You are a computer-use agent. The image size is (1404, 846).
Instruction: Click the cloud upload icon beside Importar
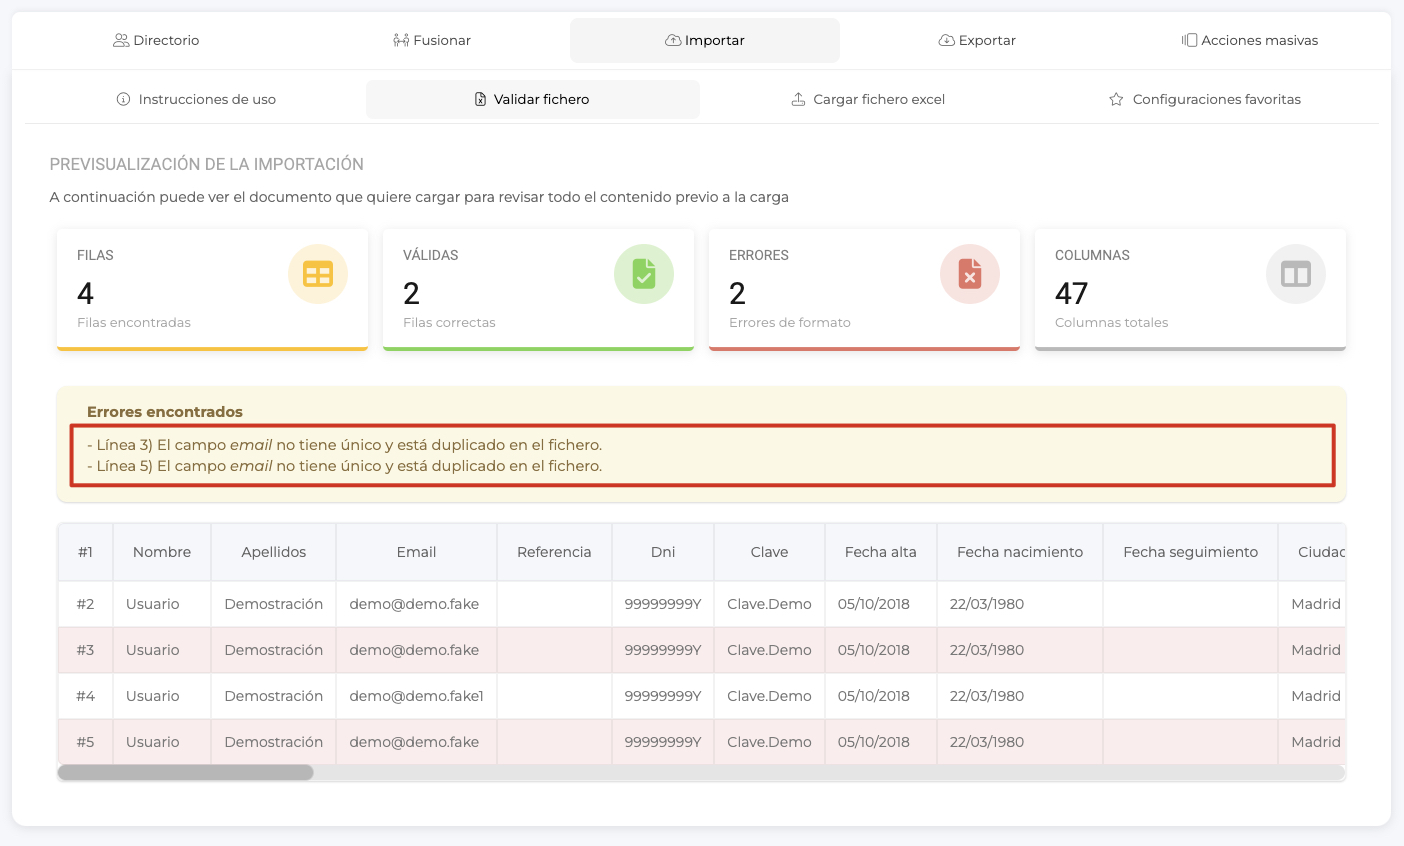(x=673, y=40)
